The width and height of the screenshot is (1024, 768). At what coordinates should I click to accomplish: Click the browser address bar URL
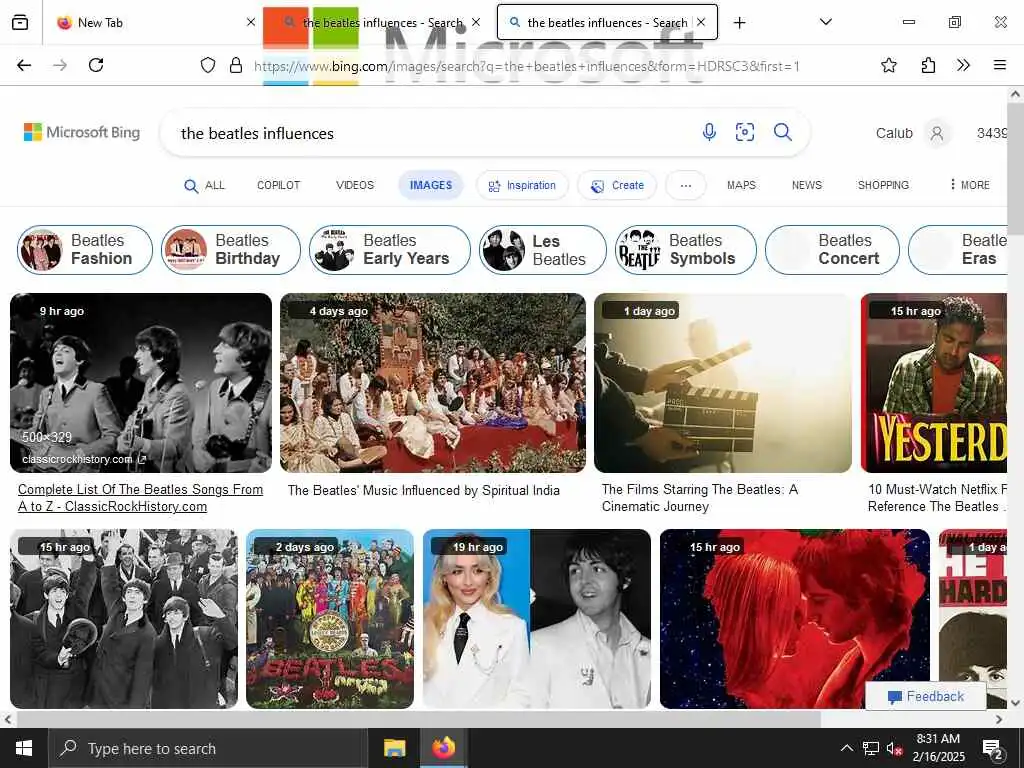[526, 66]
